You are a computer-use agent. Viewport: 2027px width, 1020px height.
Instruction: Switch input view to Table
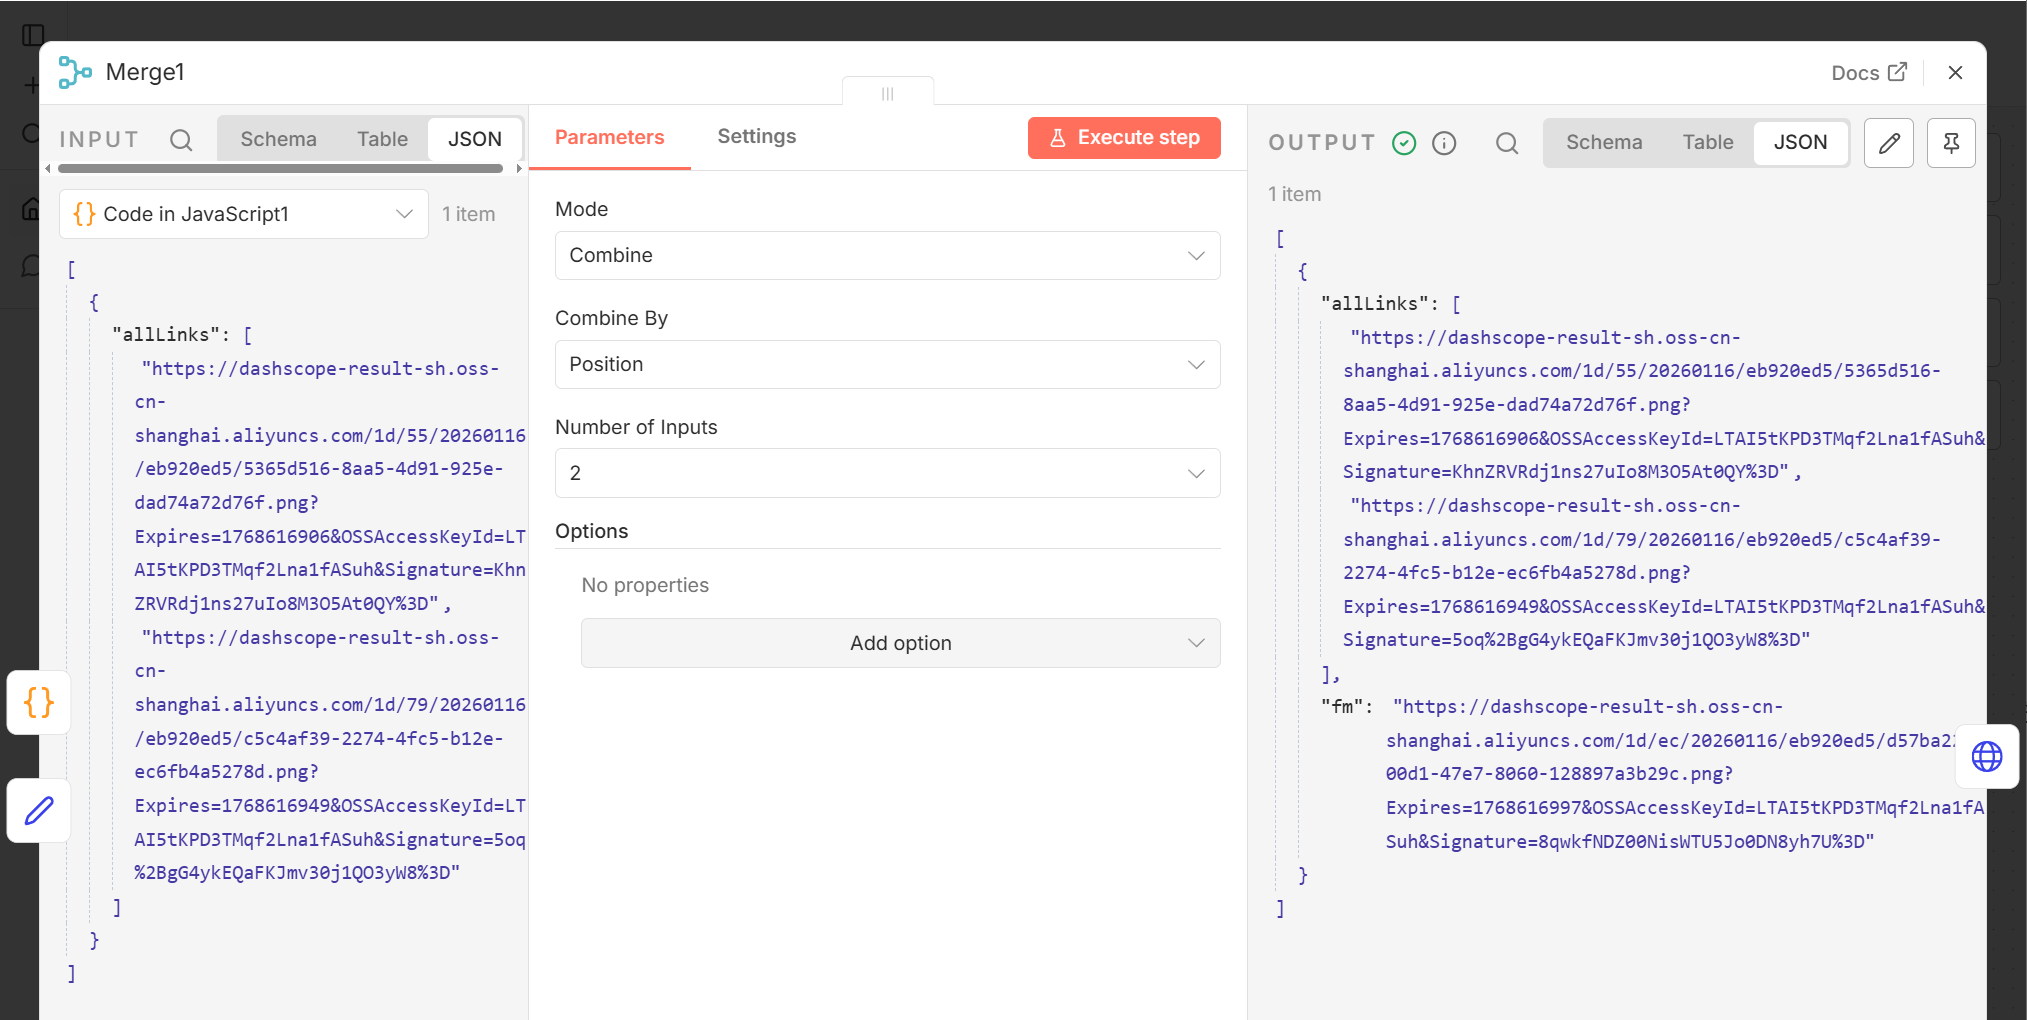382,139
